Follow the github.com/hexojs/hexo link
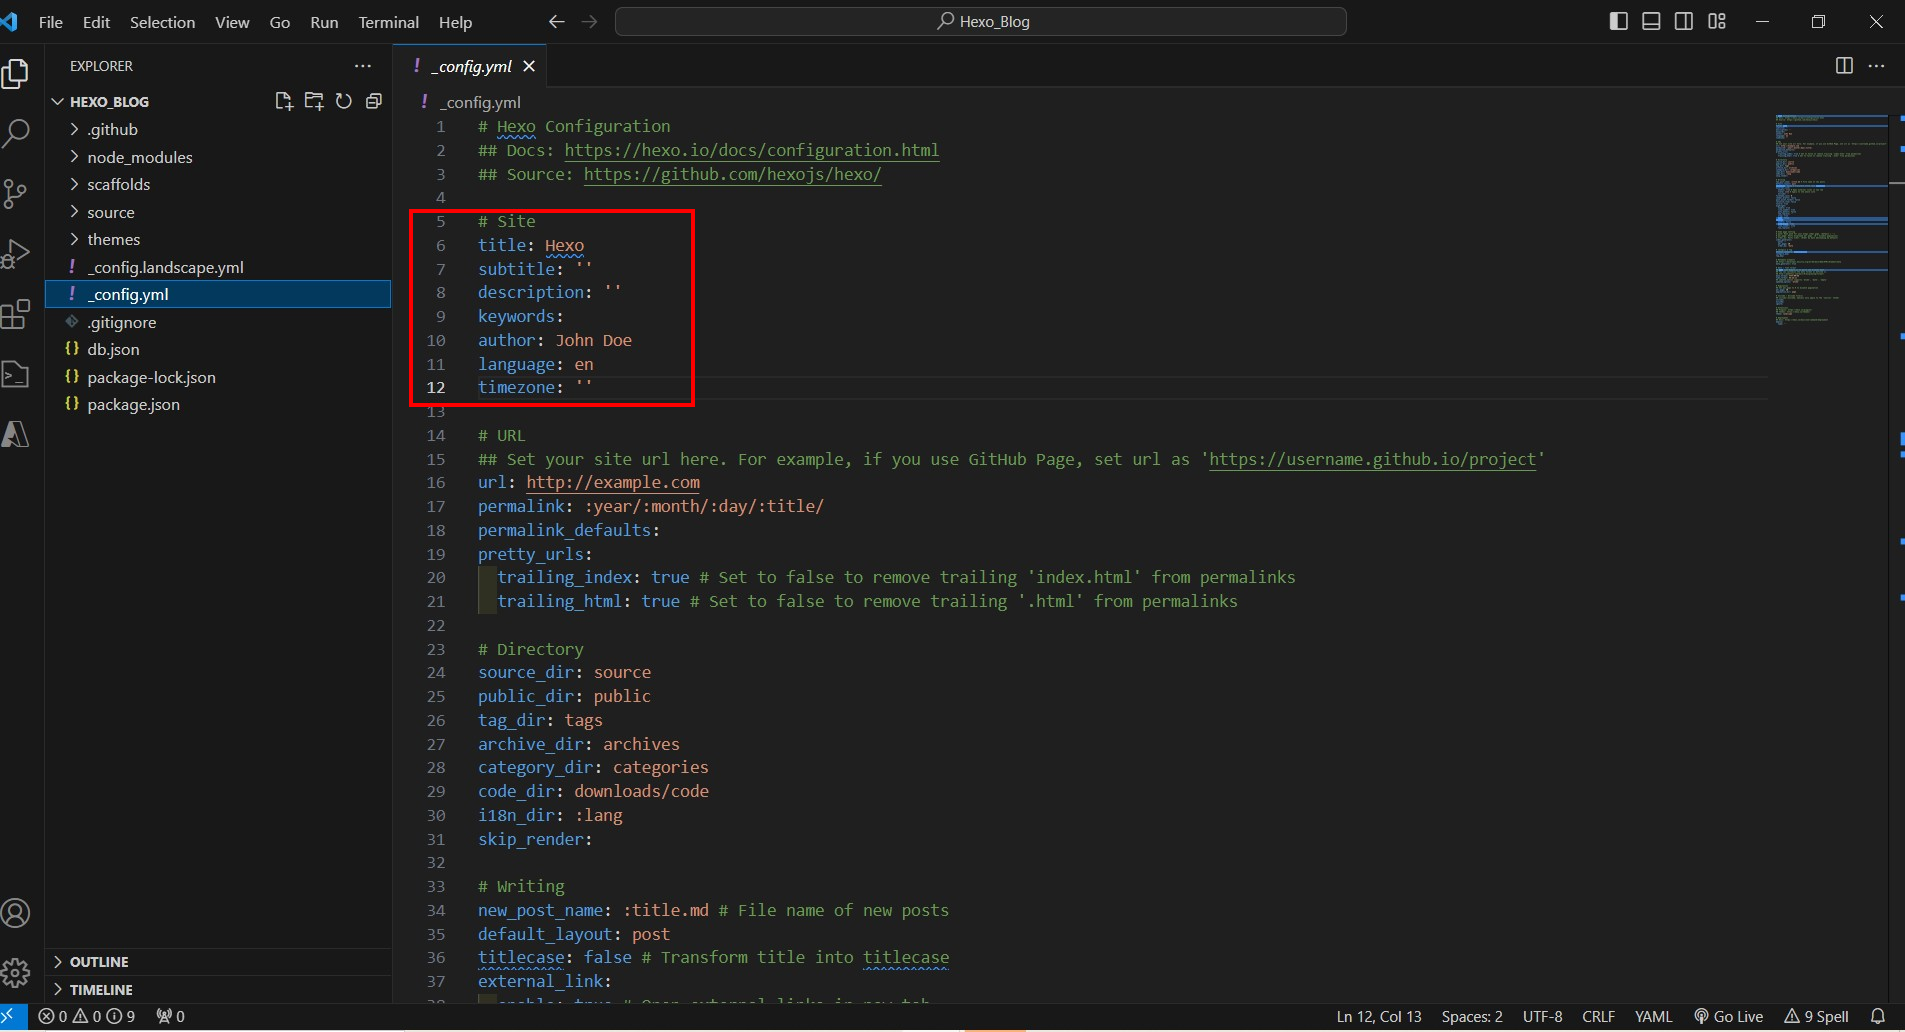Image resolution: width=1905 pixels, height=1032 pixels. 733,174
